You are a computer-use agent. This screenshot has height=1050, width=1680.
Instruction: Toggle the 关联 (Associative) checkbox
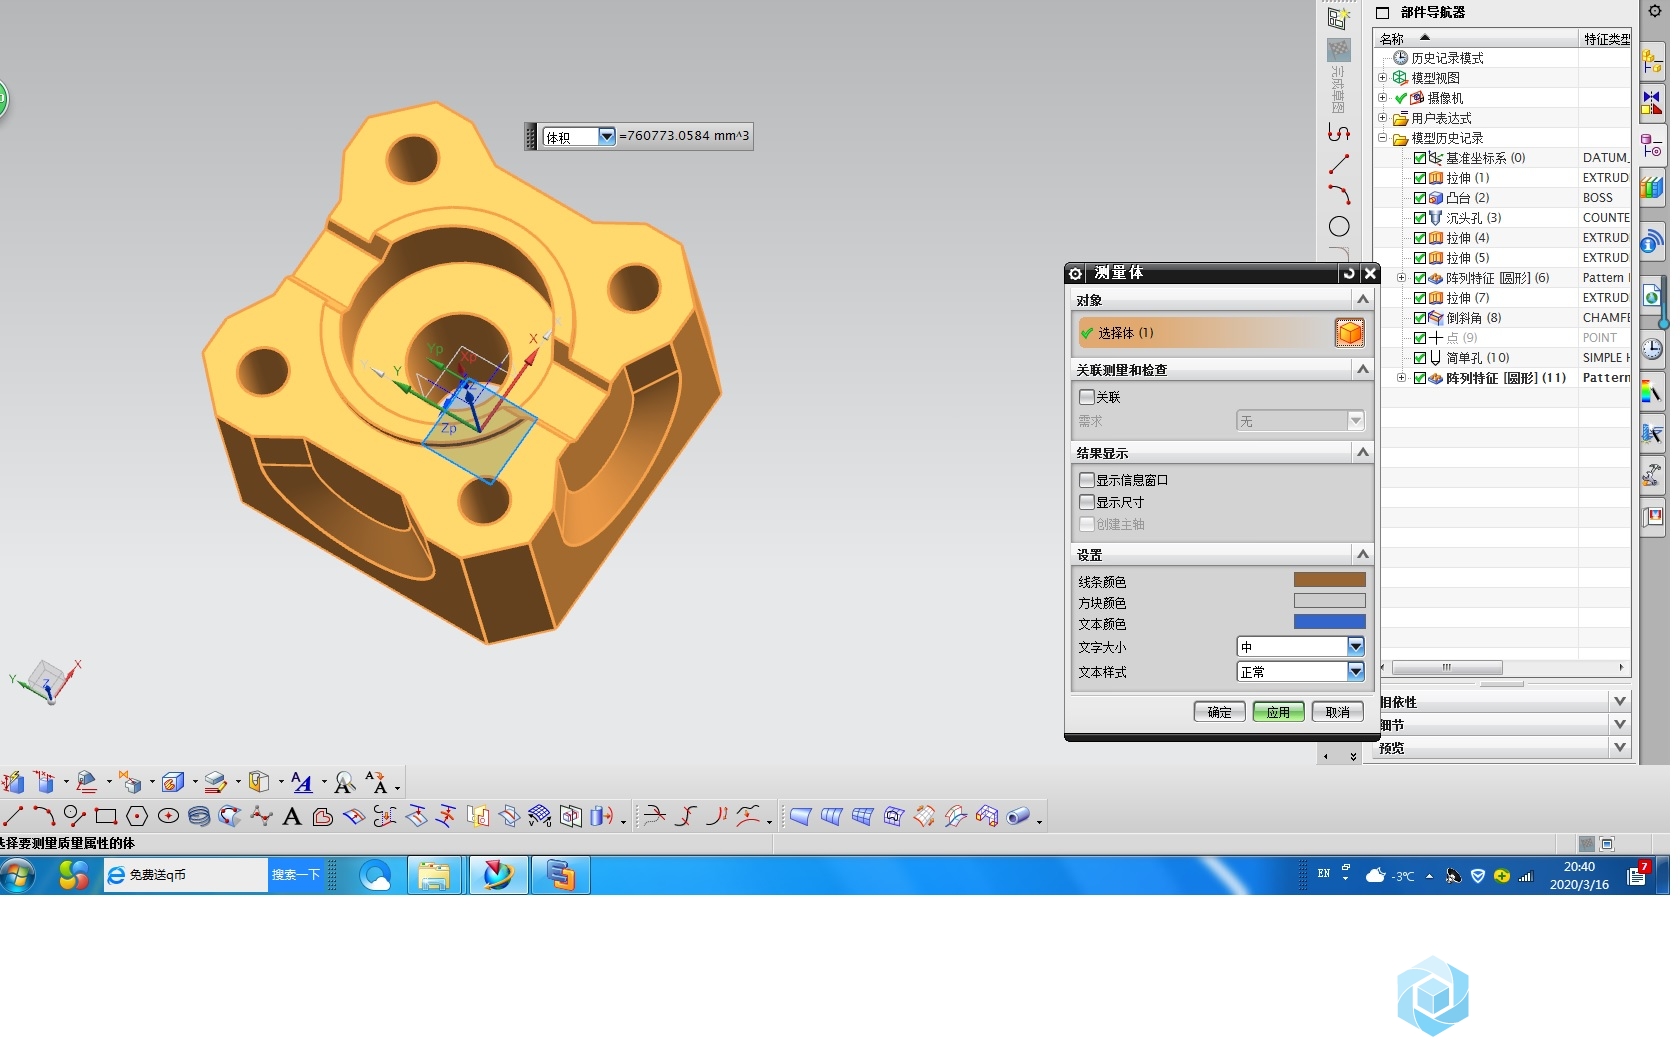point(1087,397)
